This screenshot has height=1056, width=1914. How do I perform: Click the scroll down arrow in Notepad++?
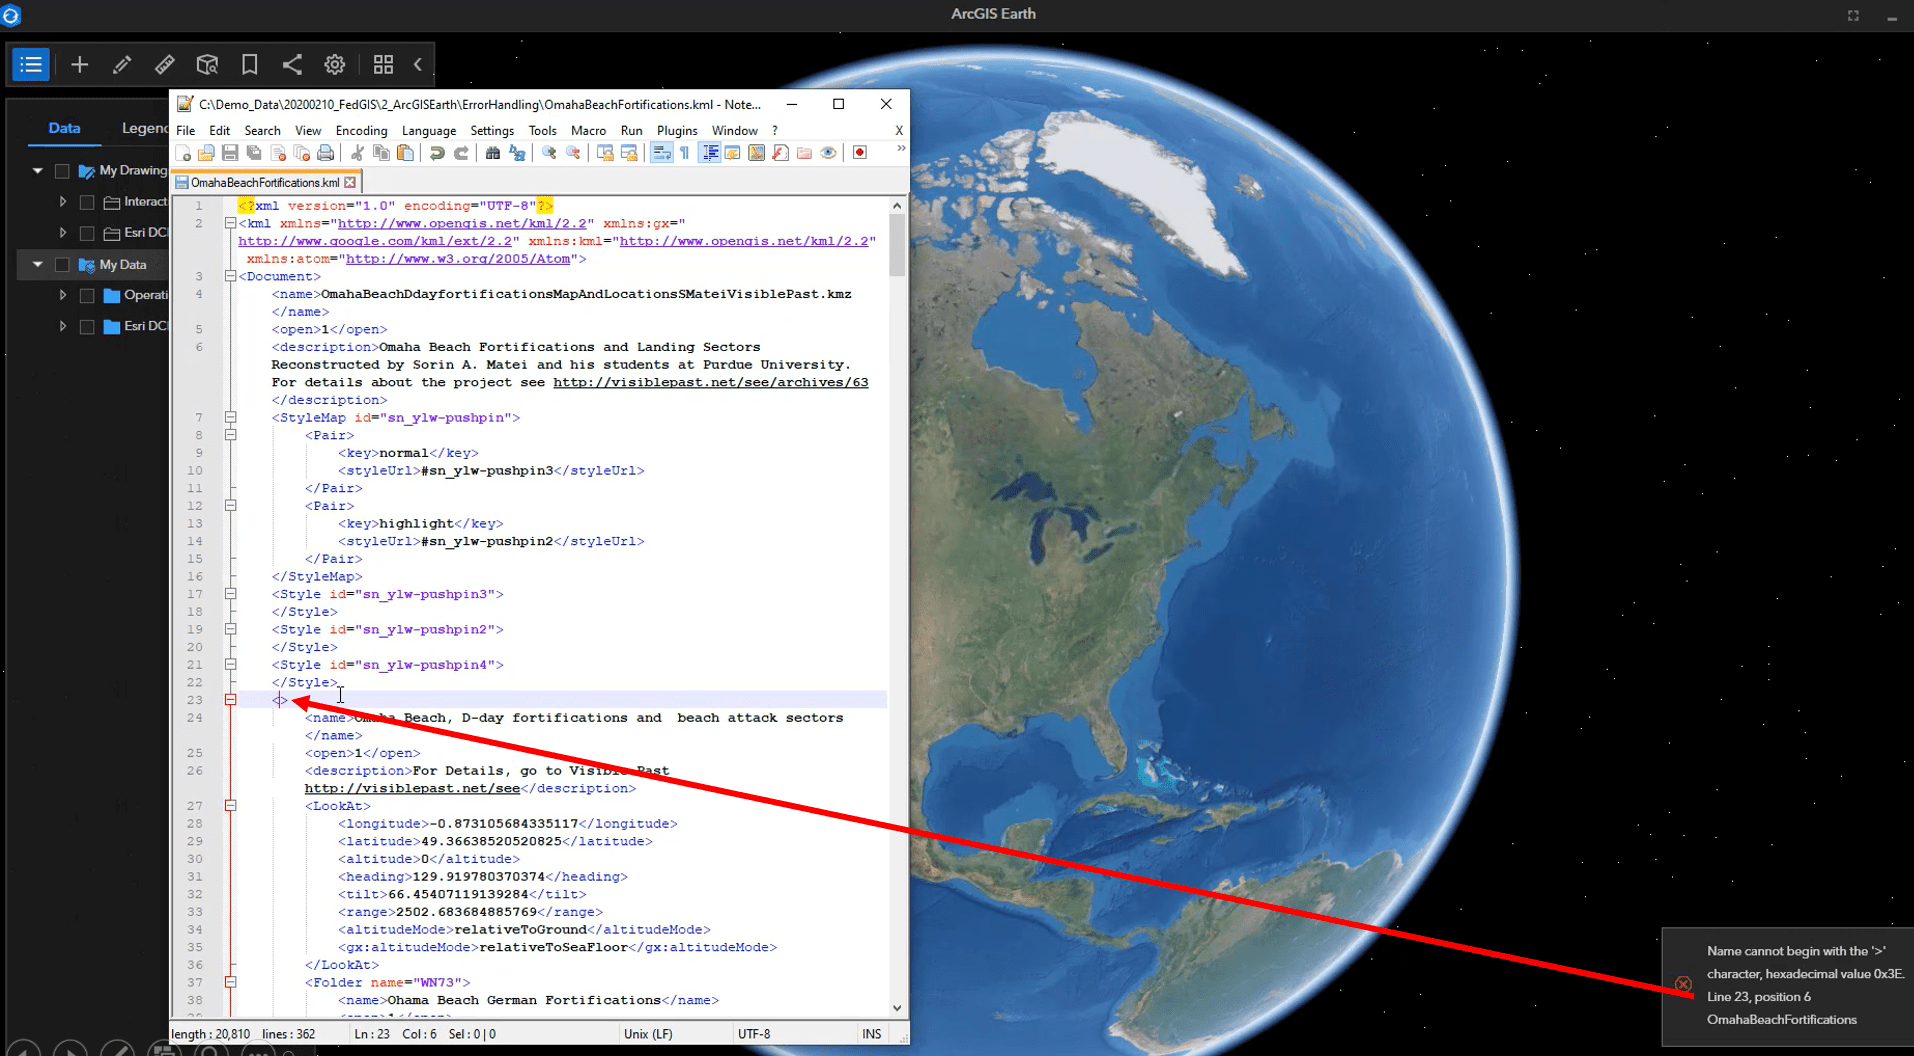(x=897, y=1008)
